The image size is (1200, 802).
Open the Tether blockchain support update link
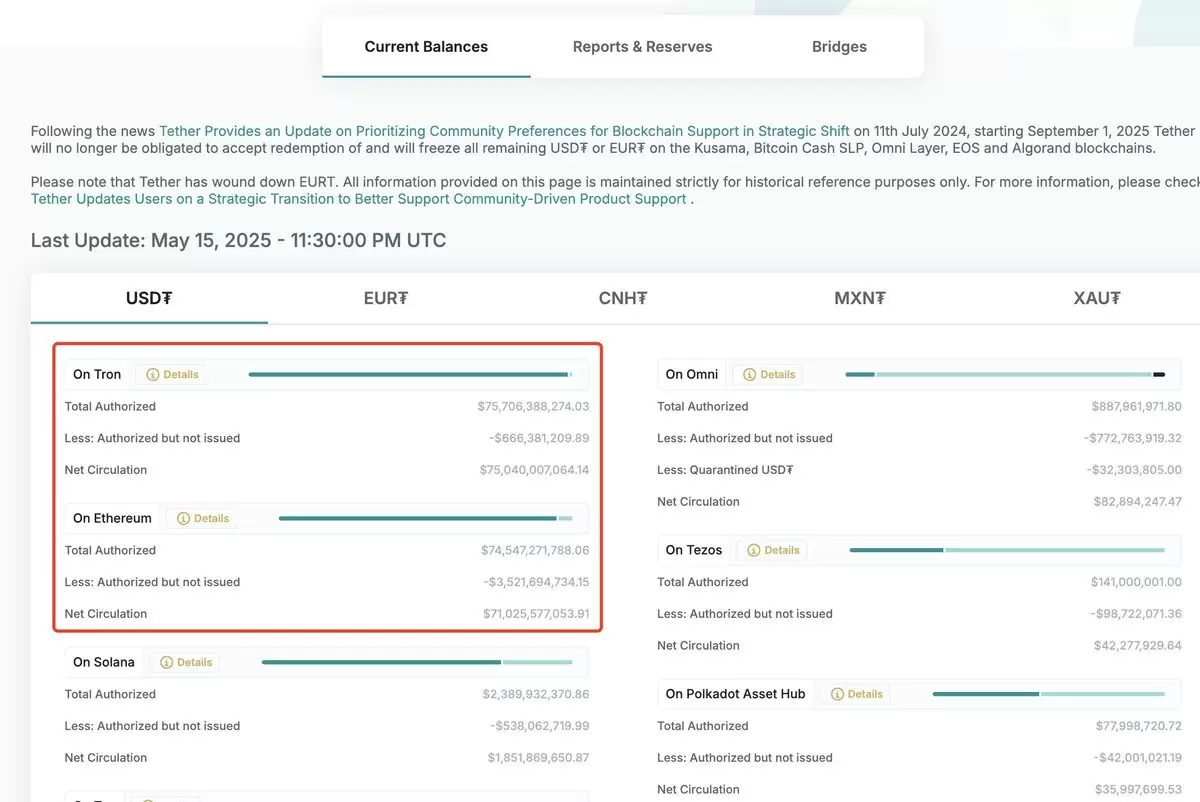(x=504, y=131)
